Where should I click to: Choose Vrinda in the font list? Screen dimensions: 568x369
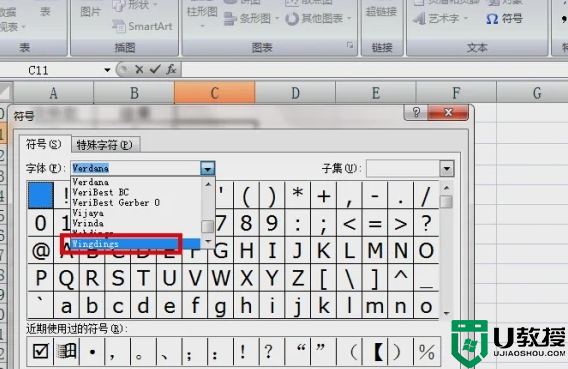coord(135,223)
